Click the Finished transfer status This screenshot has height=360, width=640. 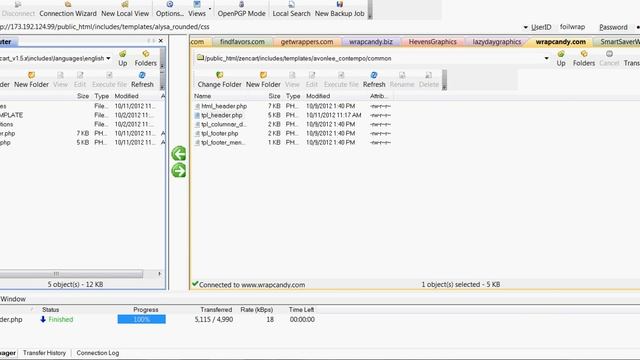pos(60,320)
